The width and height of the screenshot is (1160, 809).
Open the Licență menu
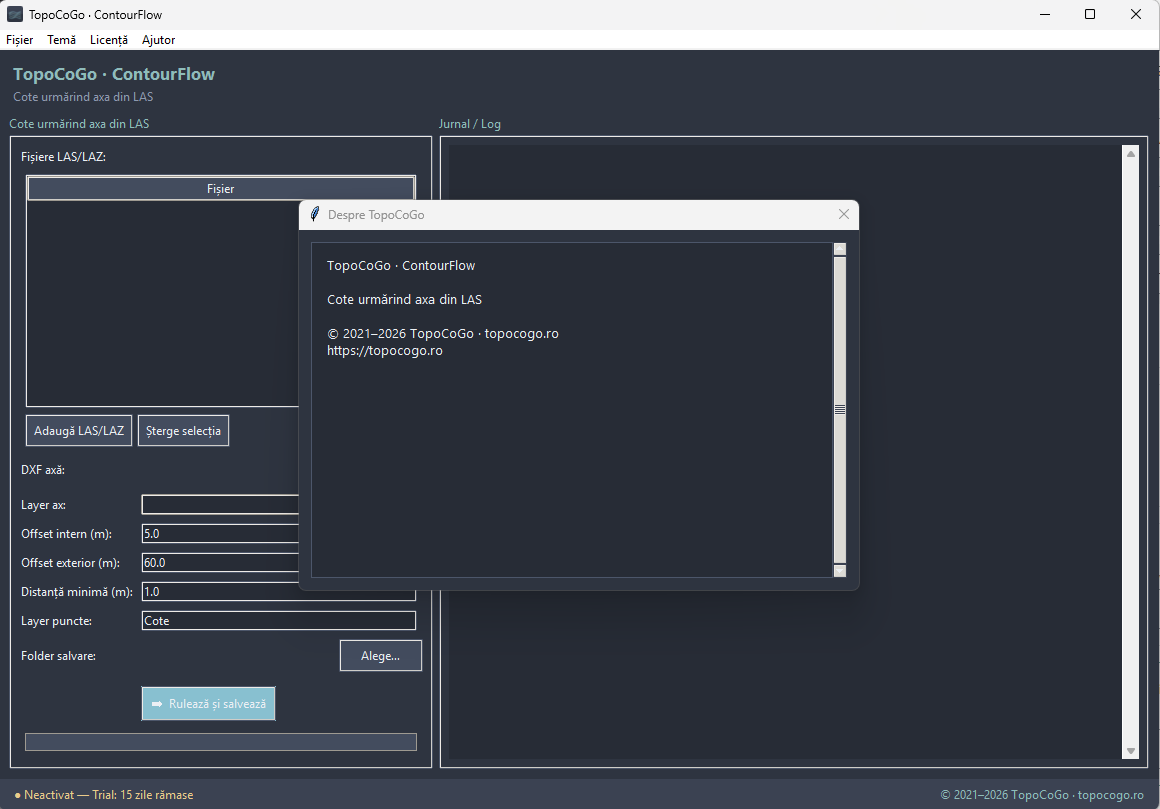pos(109,40)
